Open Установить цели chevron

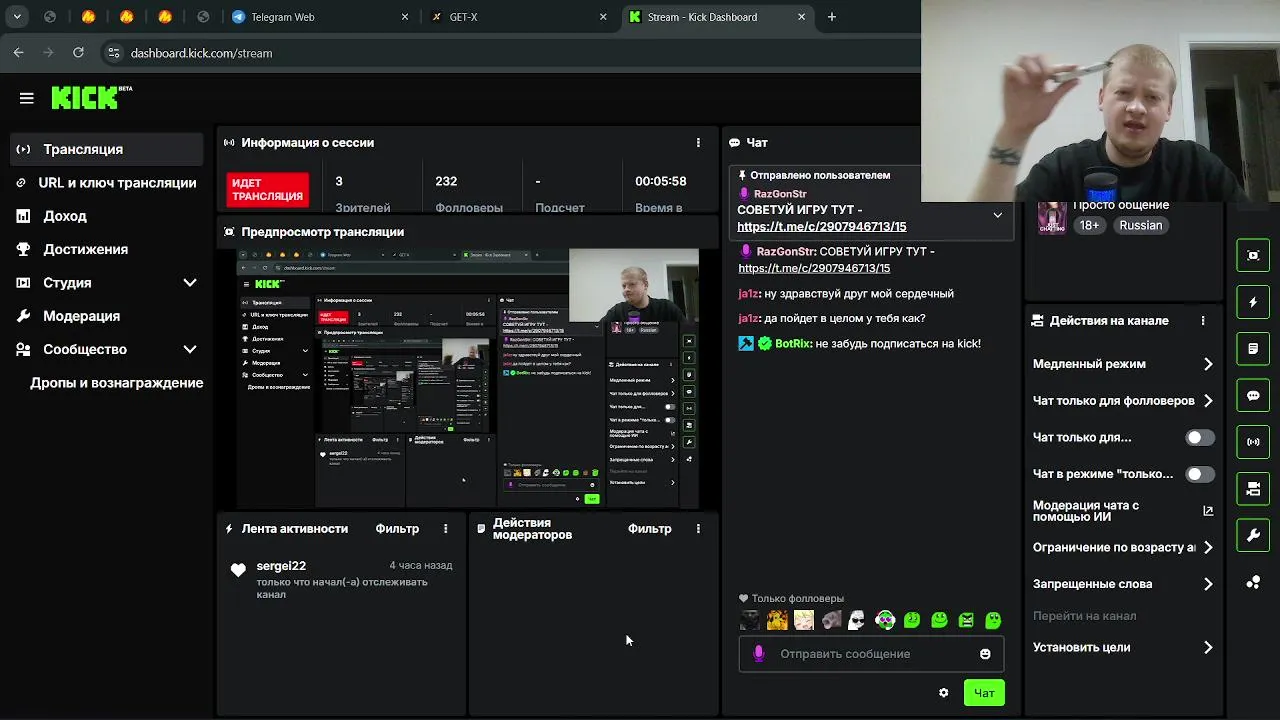pos(1208,648)
